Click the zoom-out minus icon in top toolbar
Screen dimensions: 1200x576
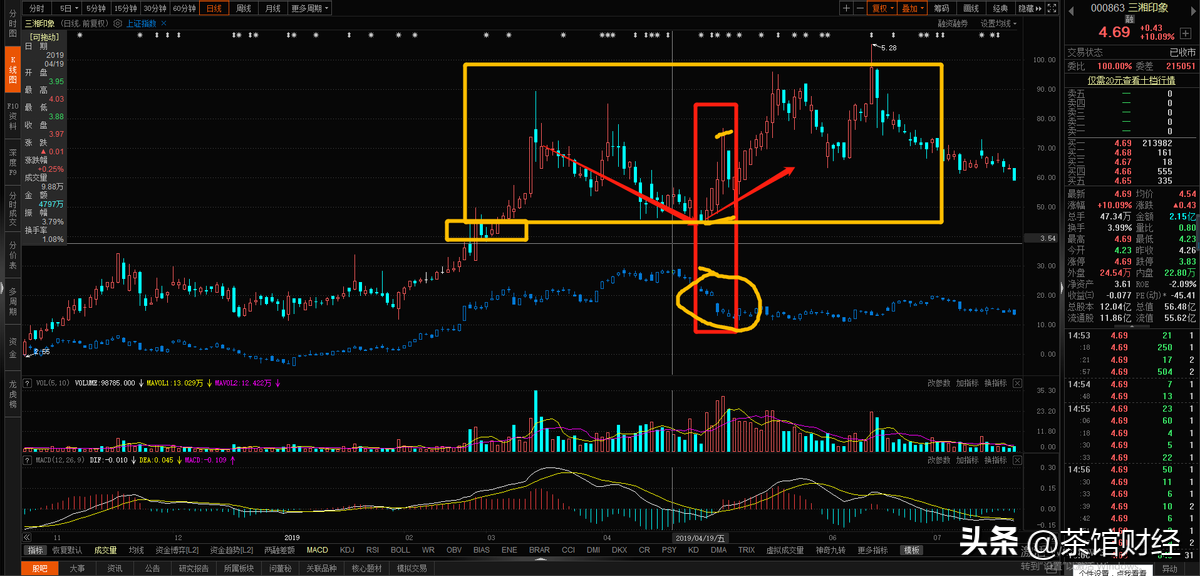click(861, 8)
